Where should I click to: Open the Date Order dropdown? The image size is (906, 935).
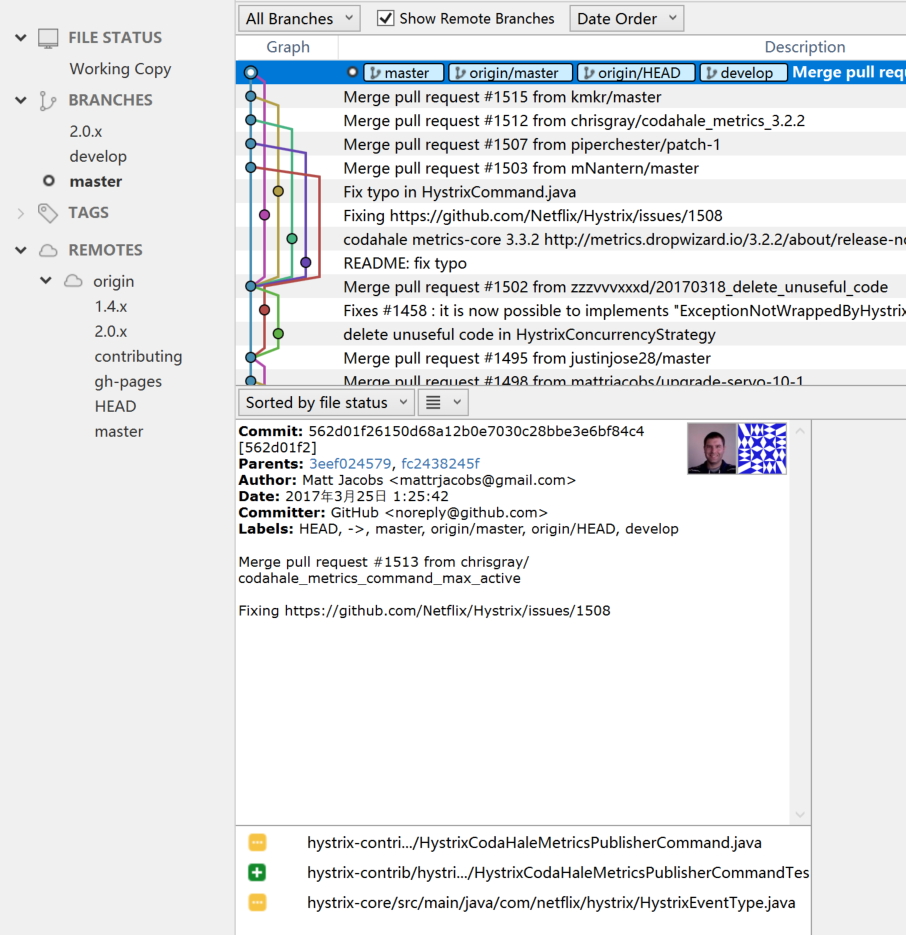[x=626, y=18]
